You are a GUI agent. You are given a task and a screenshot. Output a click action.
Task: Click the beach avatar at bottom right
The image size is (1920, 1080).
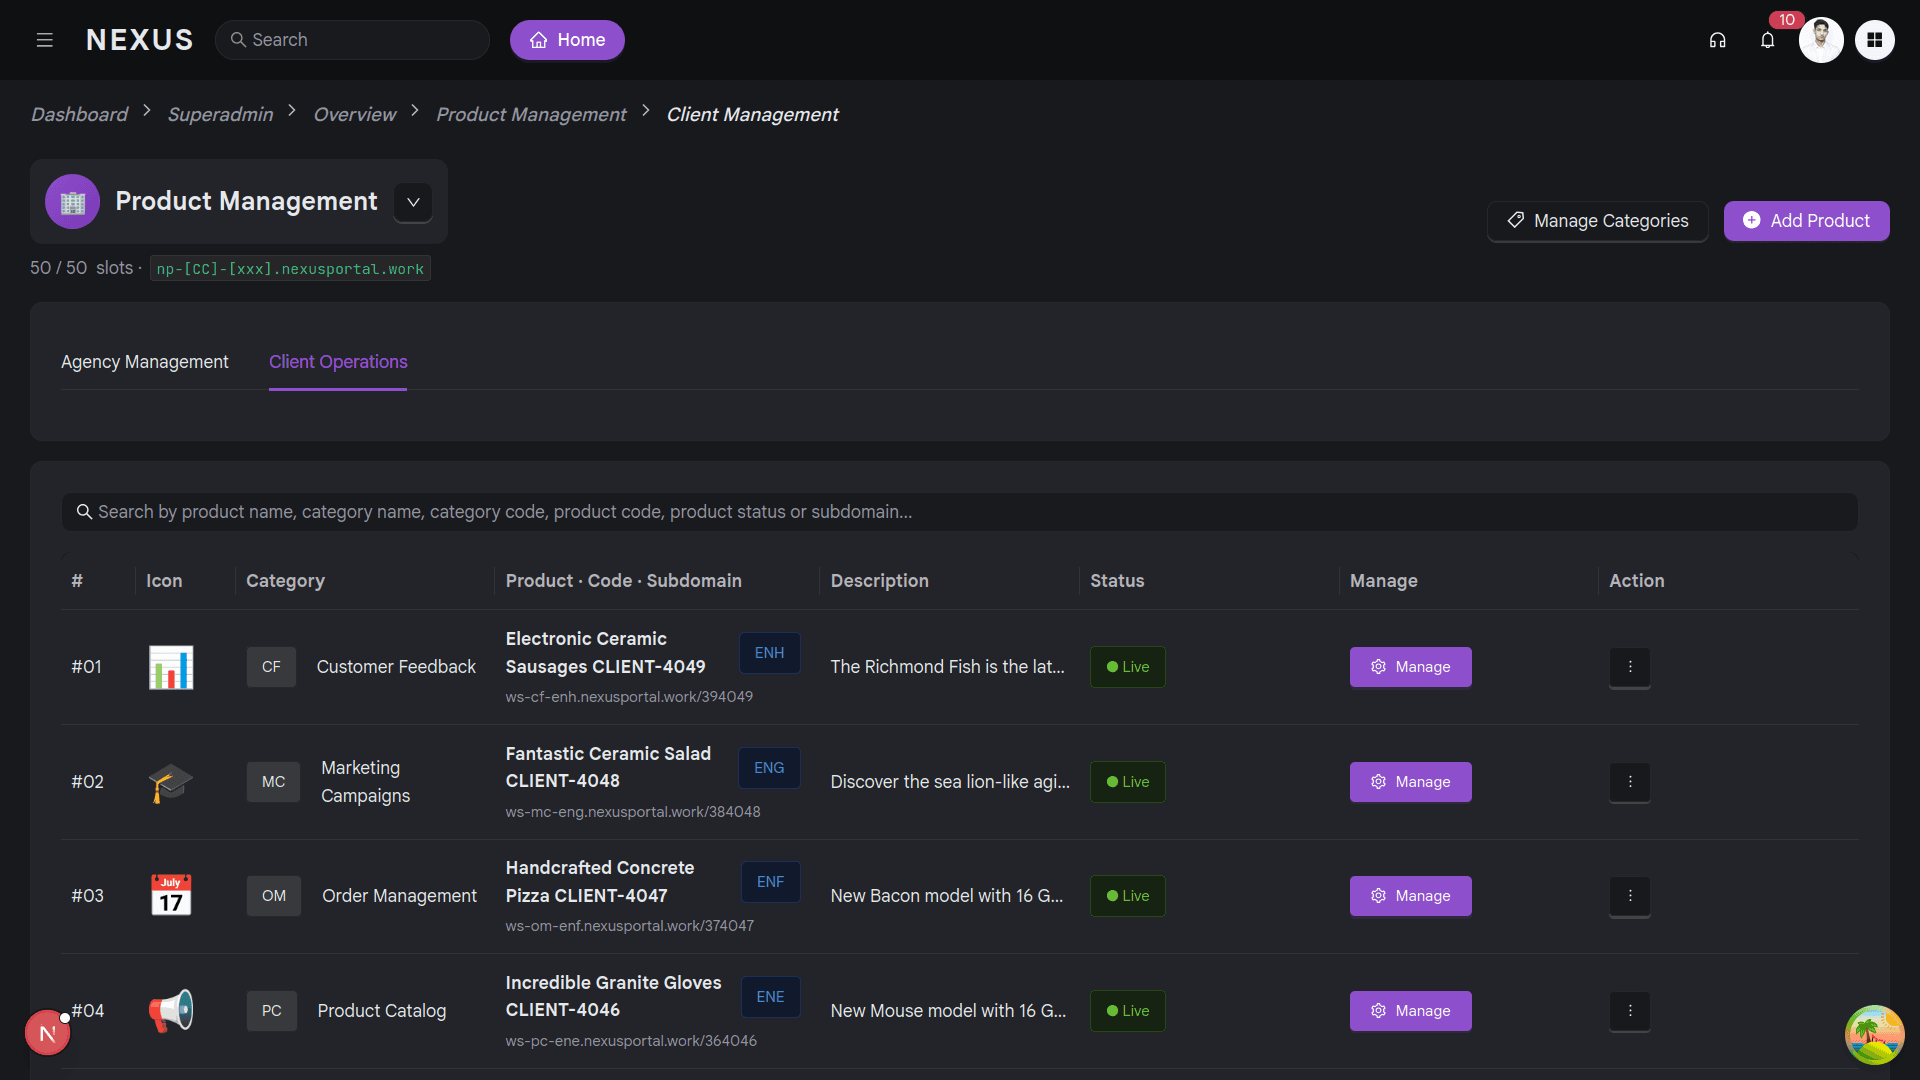pos(1874,1035)
